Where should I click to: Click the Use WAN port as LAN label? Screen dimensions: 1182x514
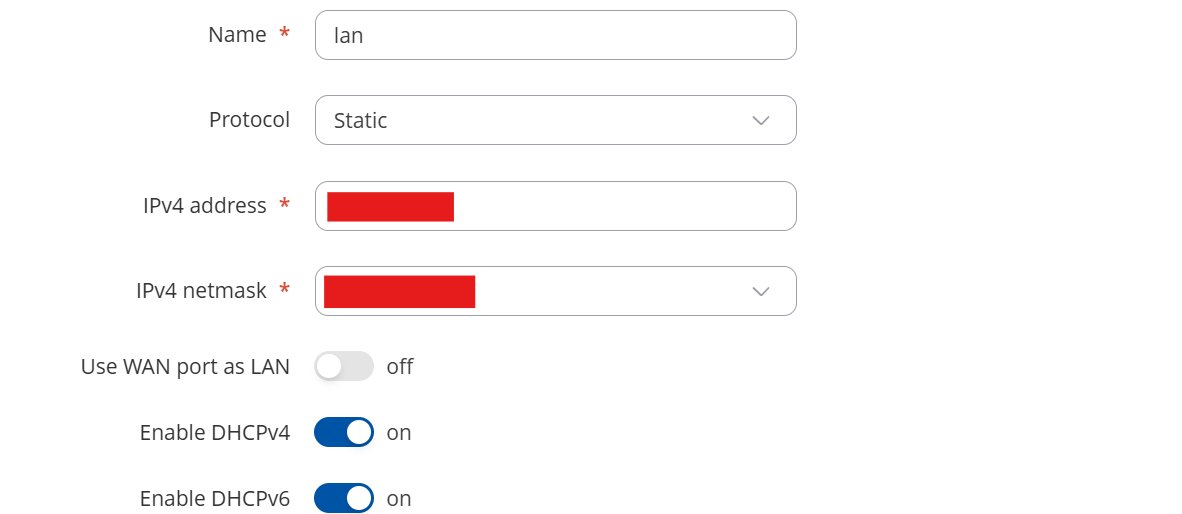[x=185, y=366]
